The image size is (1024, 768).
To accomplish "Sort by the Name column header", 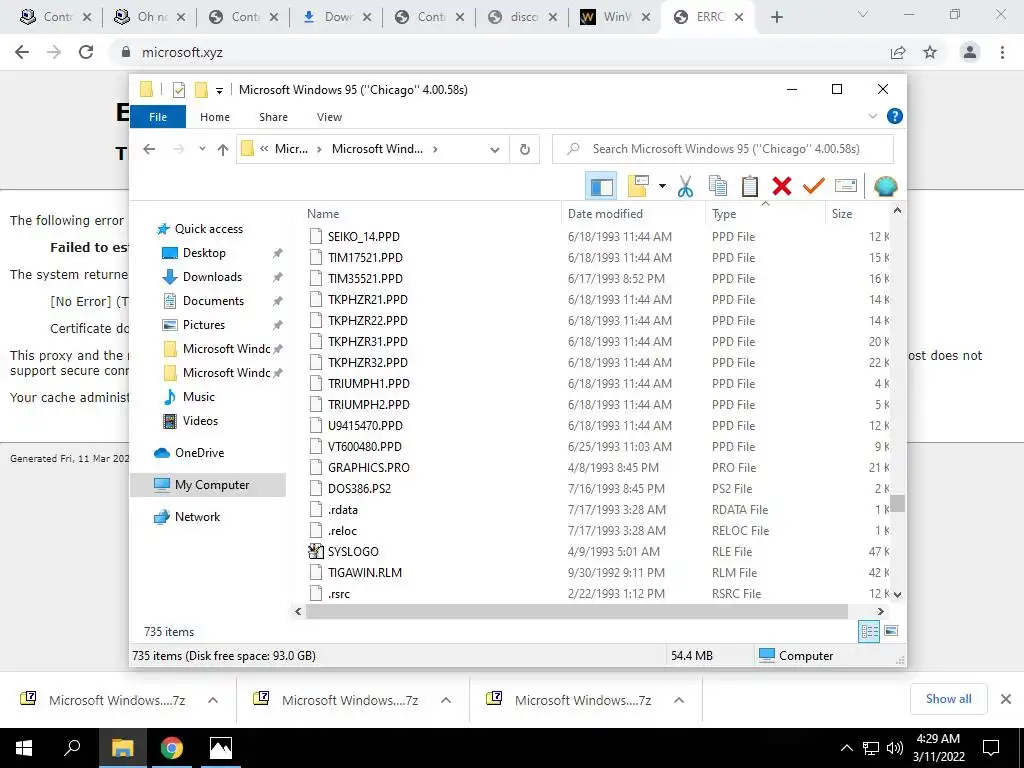I will pos(433,214).
